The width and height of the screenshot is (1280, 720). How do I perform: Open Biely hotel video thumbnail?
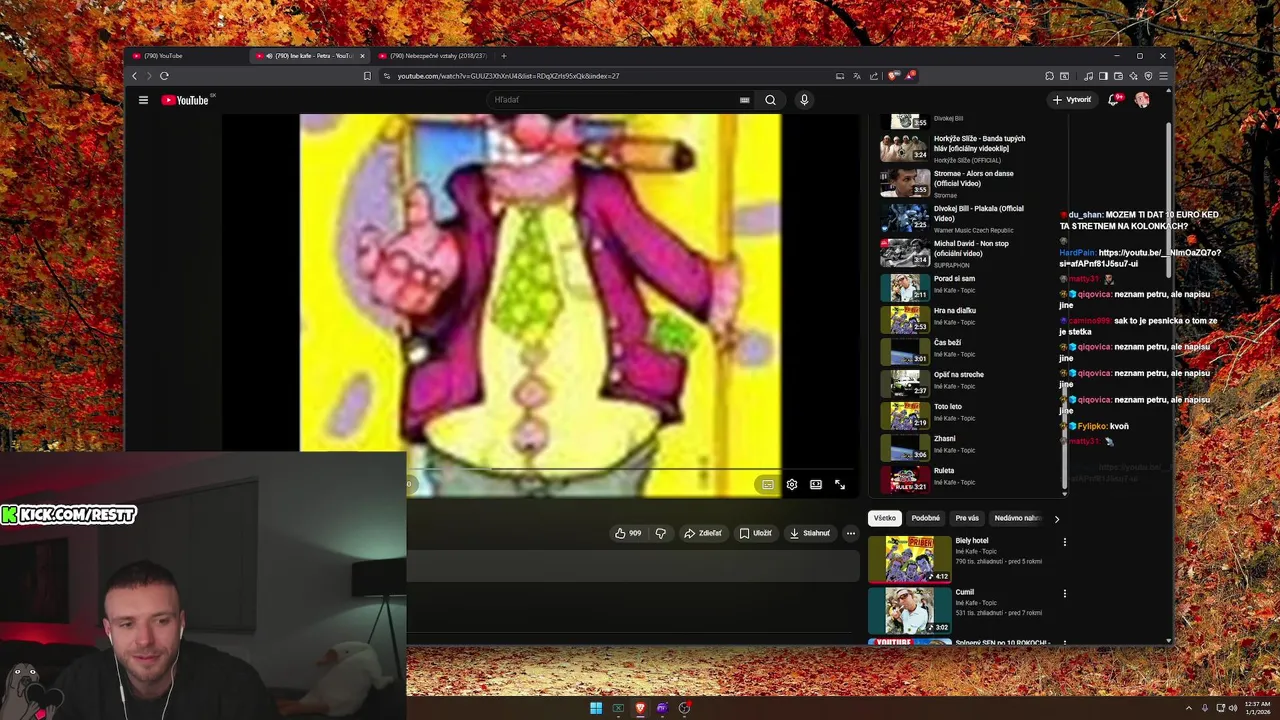[x=909, y=559]
